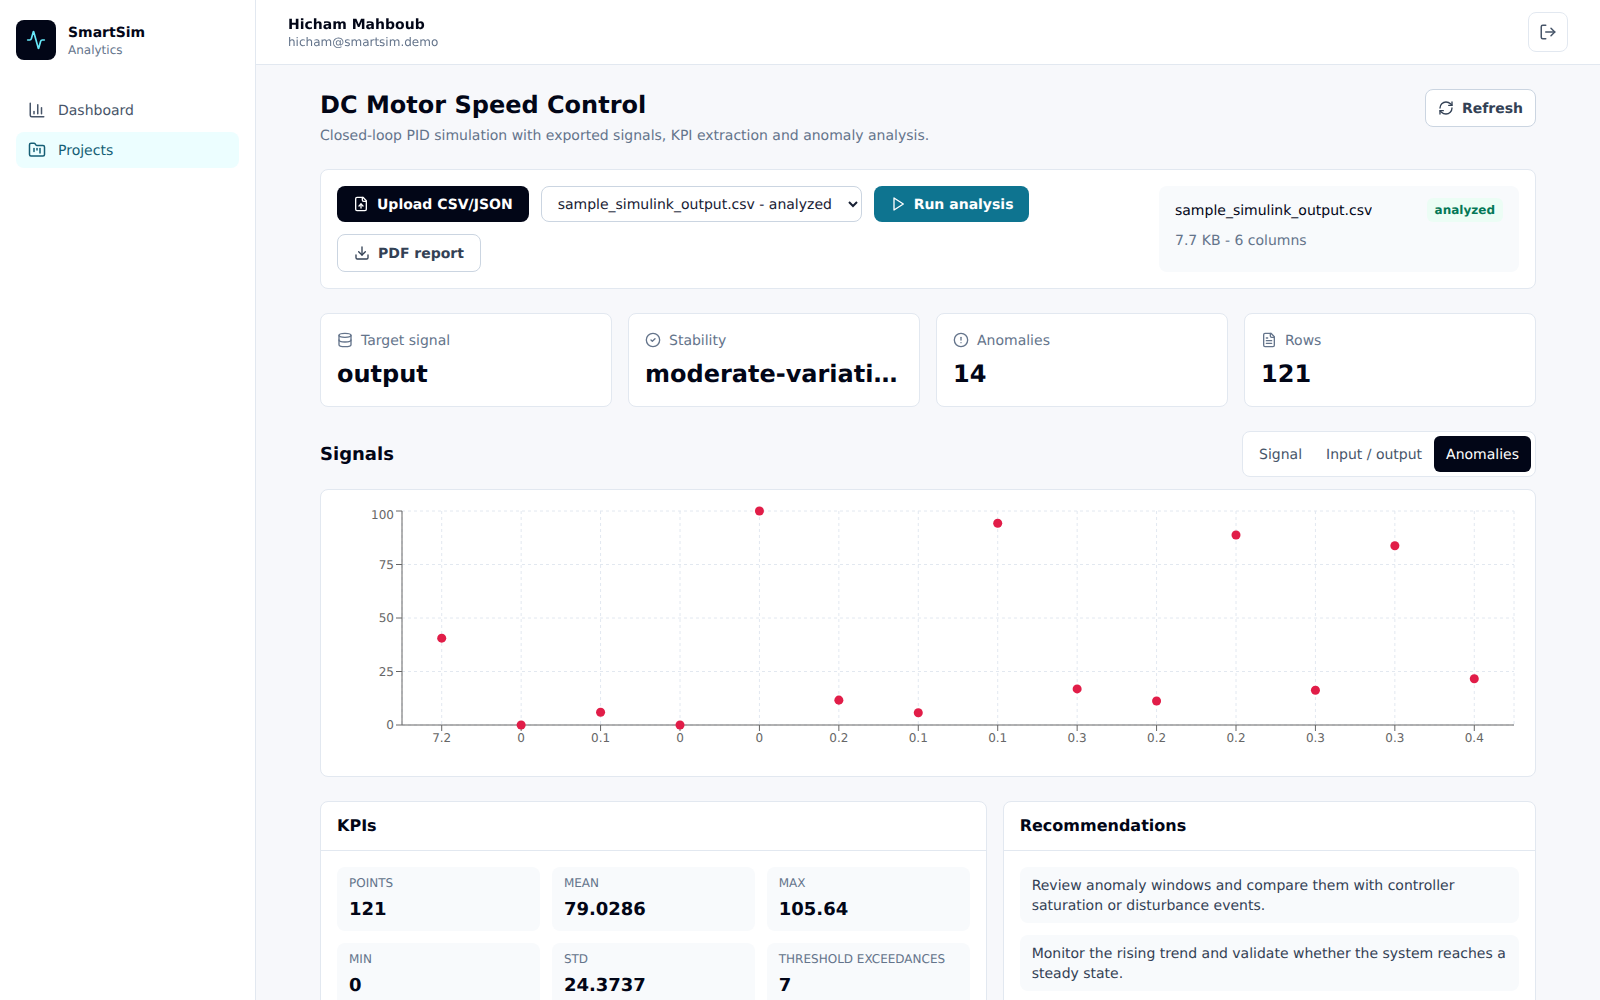Open the Projects page

click(x=127, y=150)
